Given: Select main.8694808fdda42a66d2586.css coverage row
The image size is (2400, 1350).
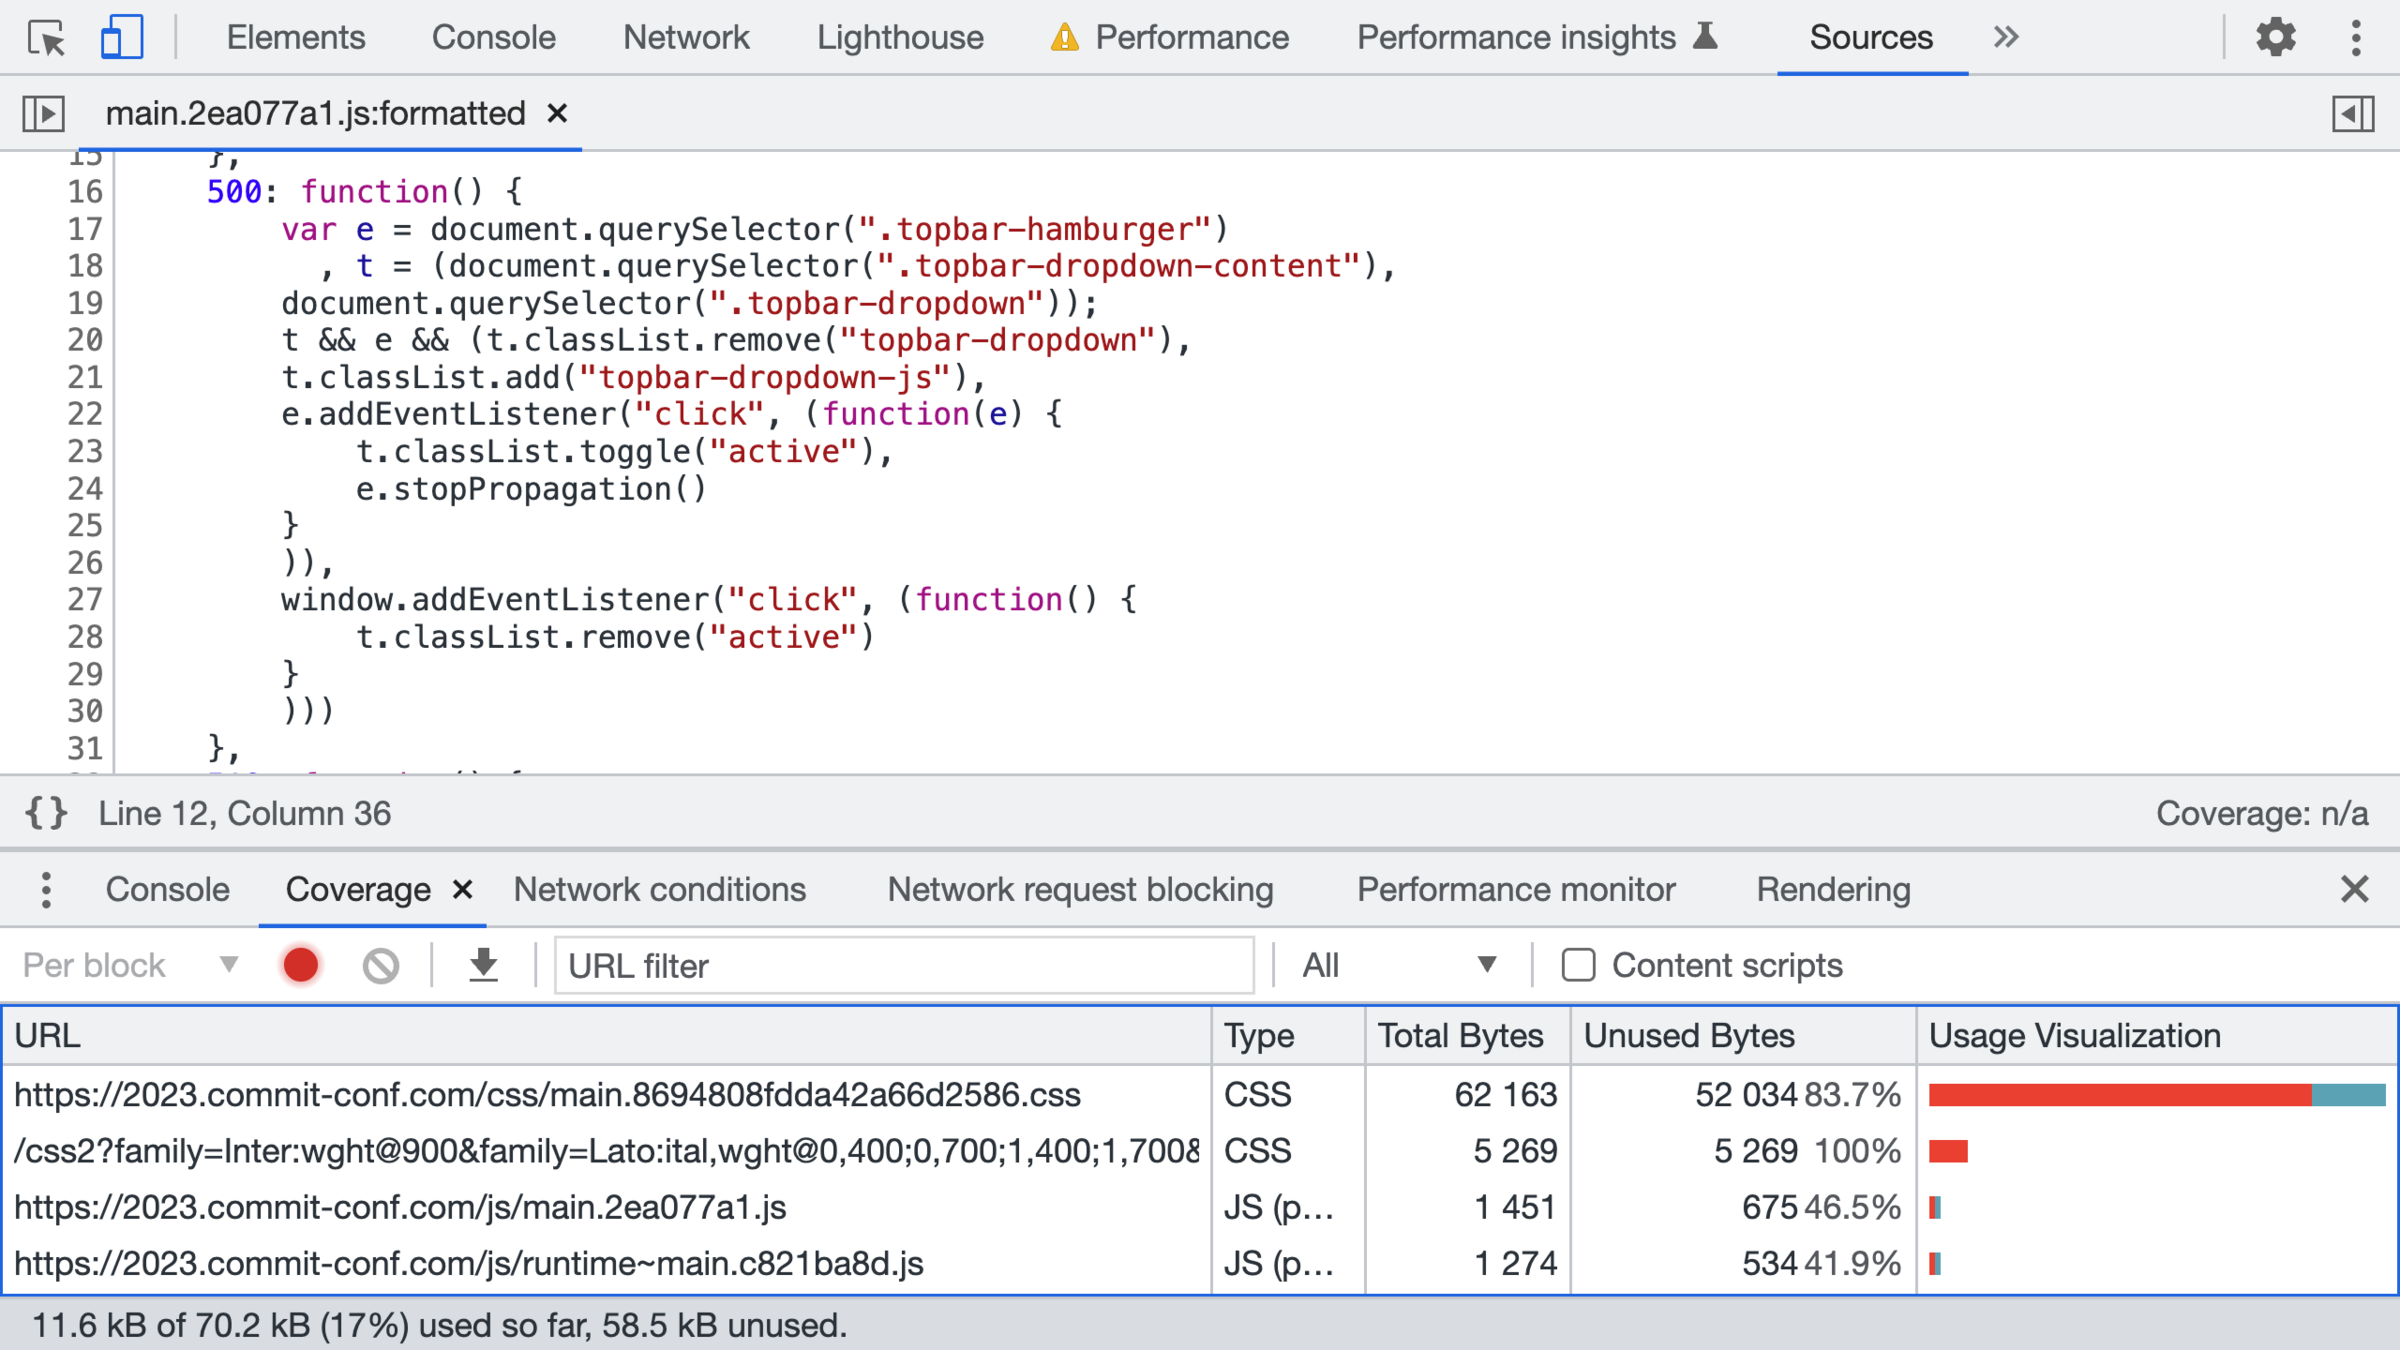Looking at the screenshot, I should coord(547,1095).
